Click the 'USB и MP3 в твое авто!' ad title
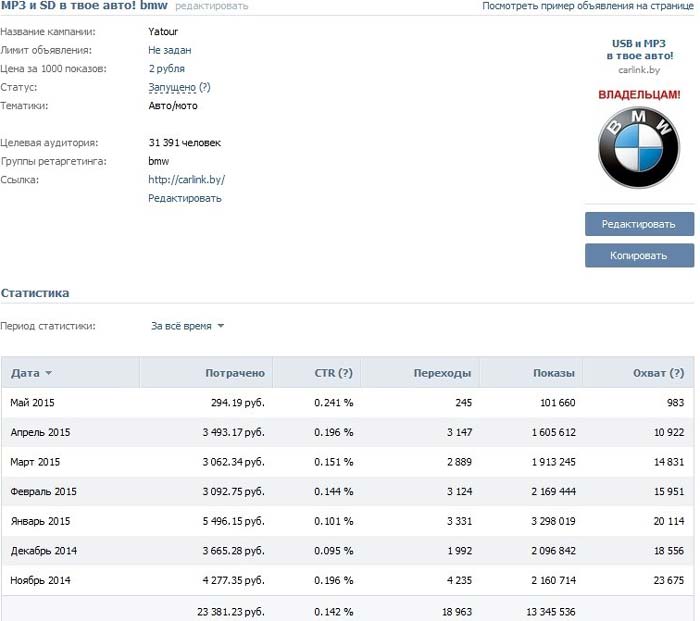Image resolution: width=700 pixels, height=621 pixels. (x=639, y=50)
